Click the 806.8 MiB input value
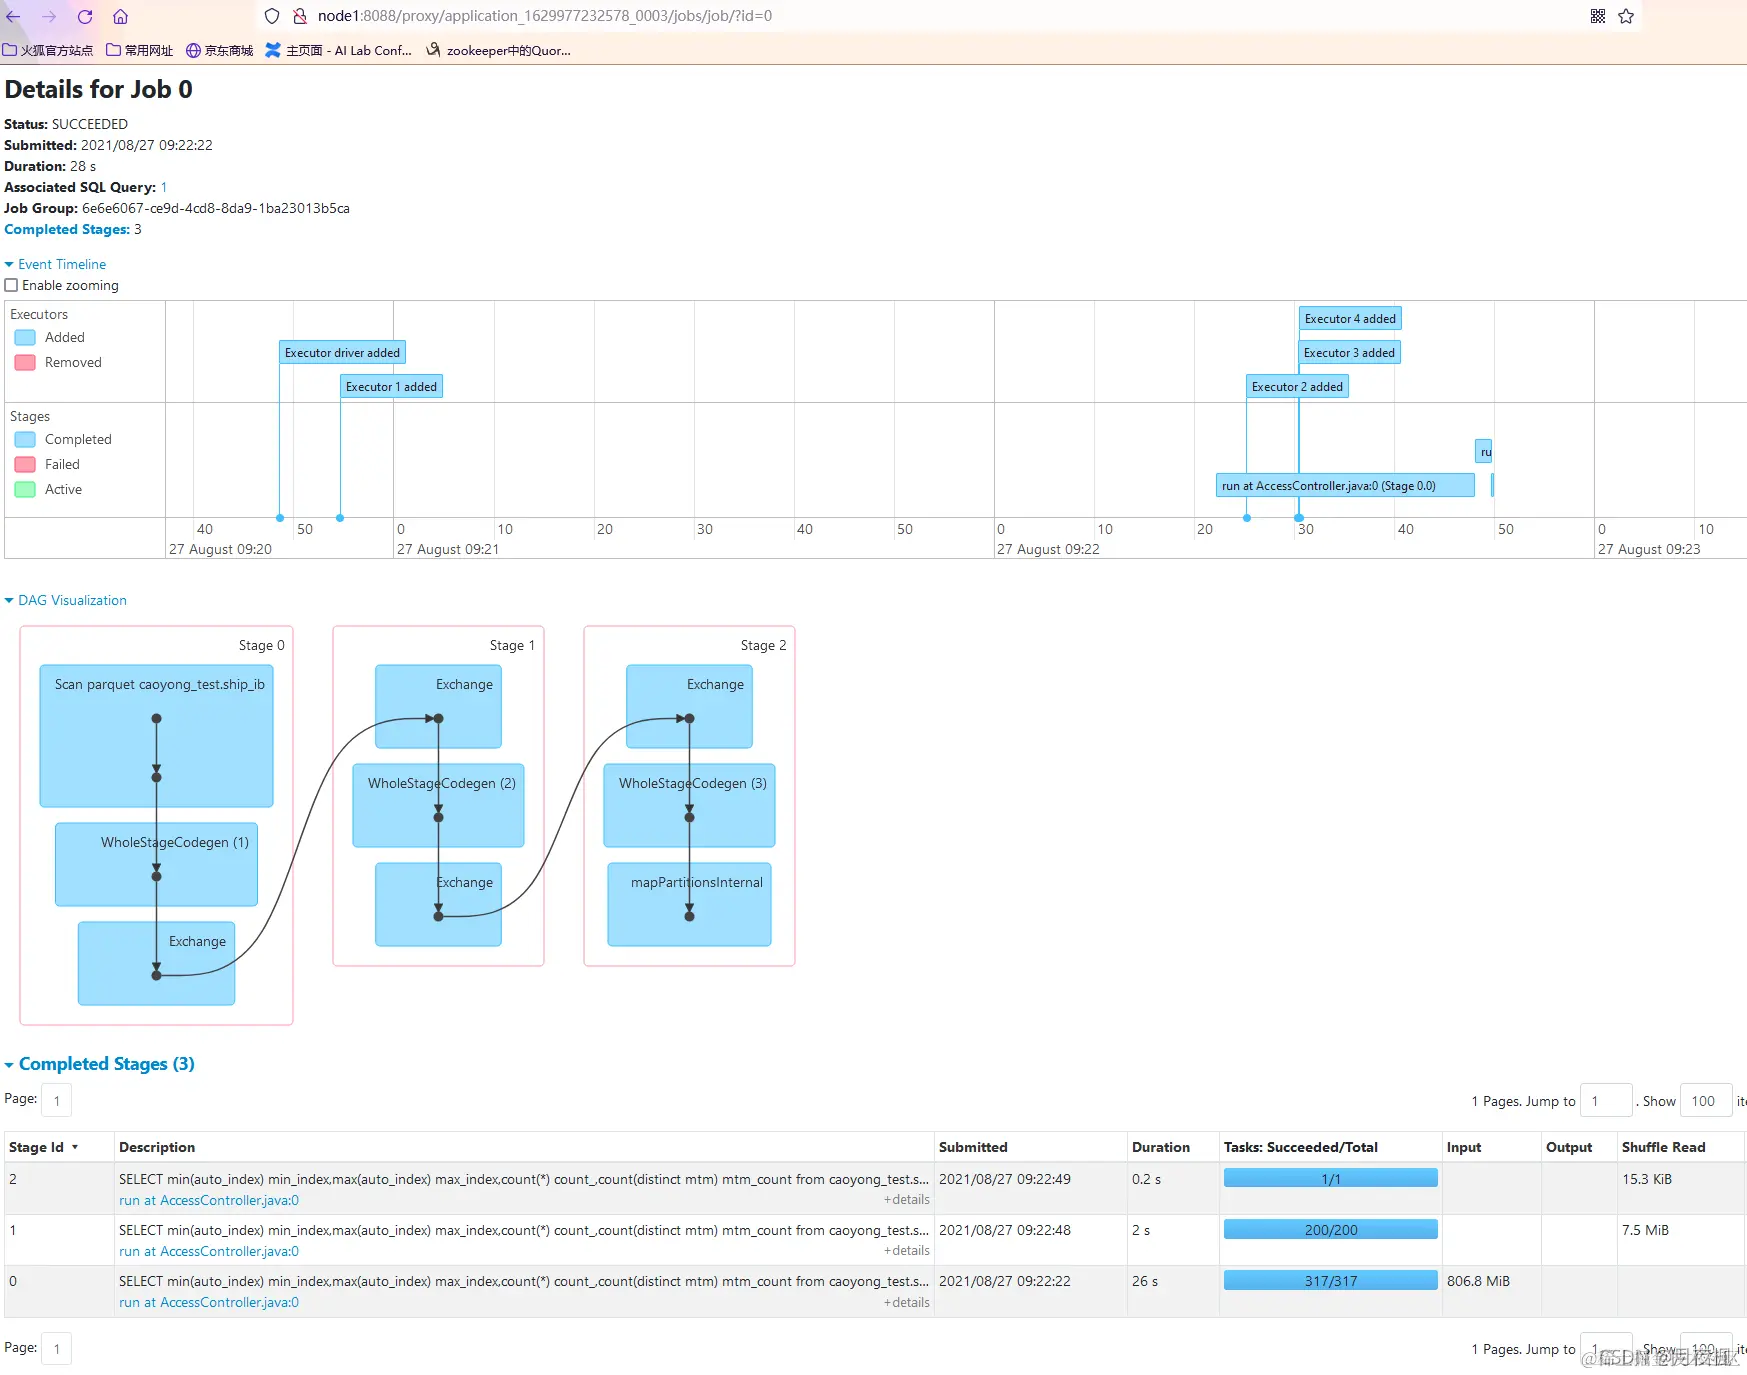 pos(1478,1281)
